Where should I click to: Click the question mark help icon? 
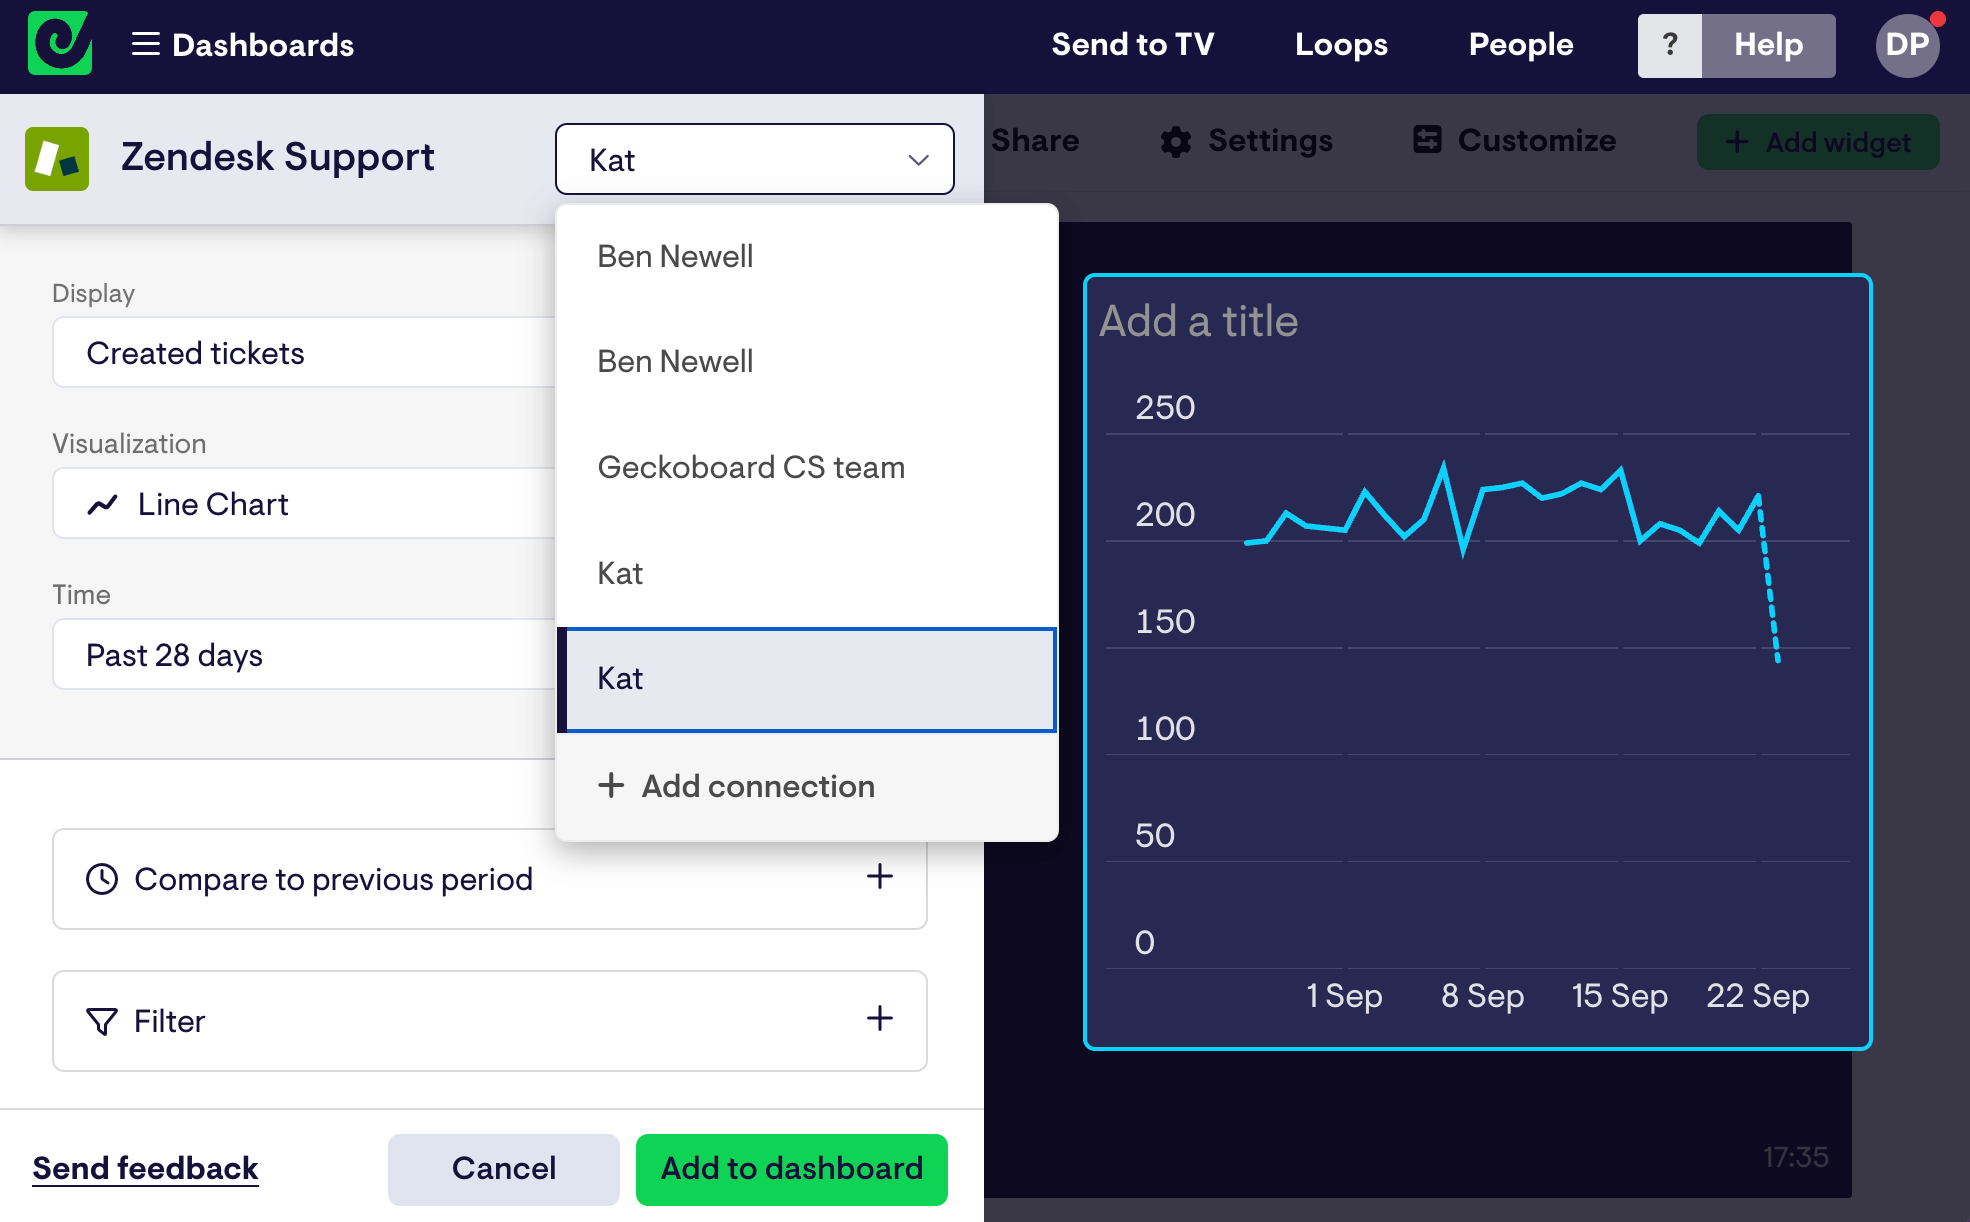click(x=1669, y=45)
